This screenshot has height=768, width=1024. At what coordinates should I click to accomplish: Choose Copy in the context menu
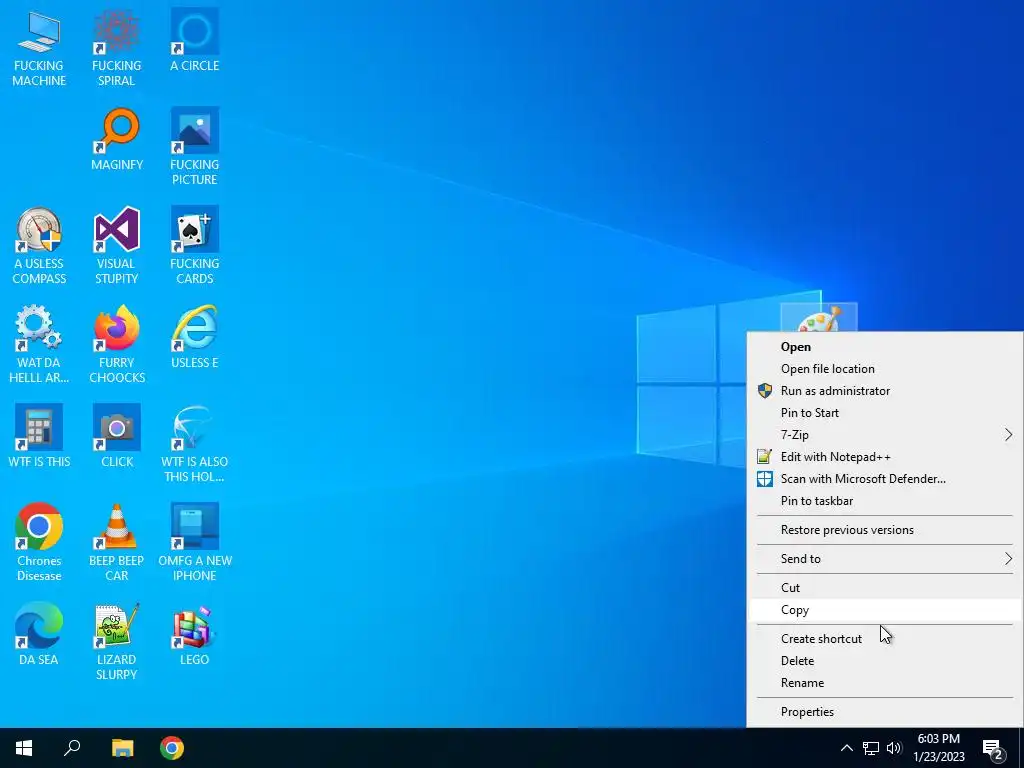[884, 610]
